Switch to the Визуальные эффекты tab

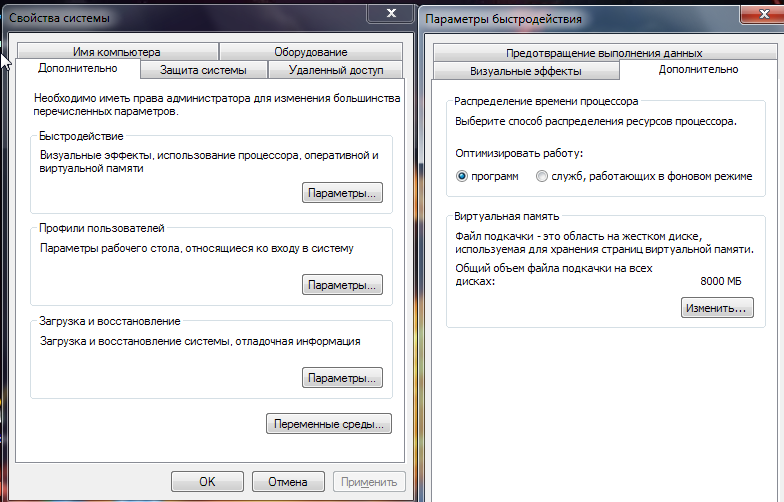pyautogui.click(x=526, y=71)
